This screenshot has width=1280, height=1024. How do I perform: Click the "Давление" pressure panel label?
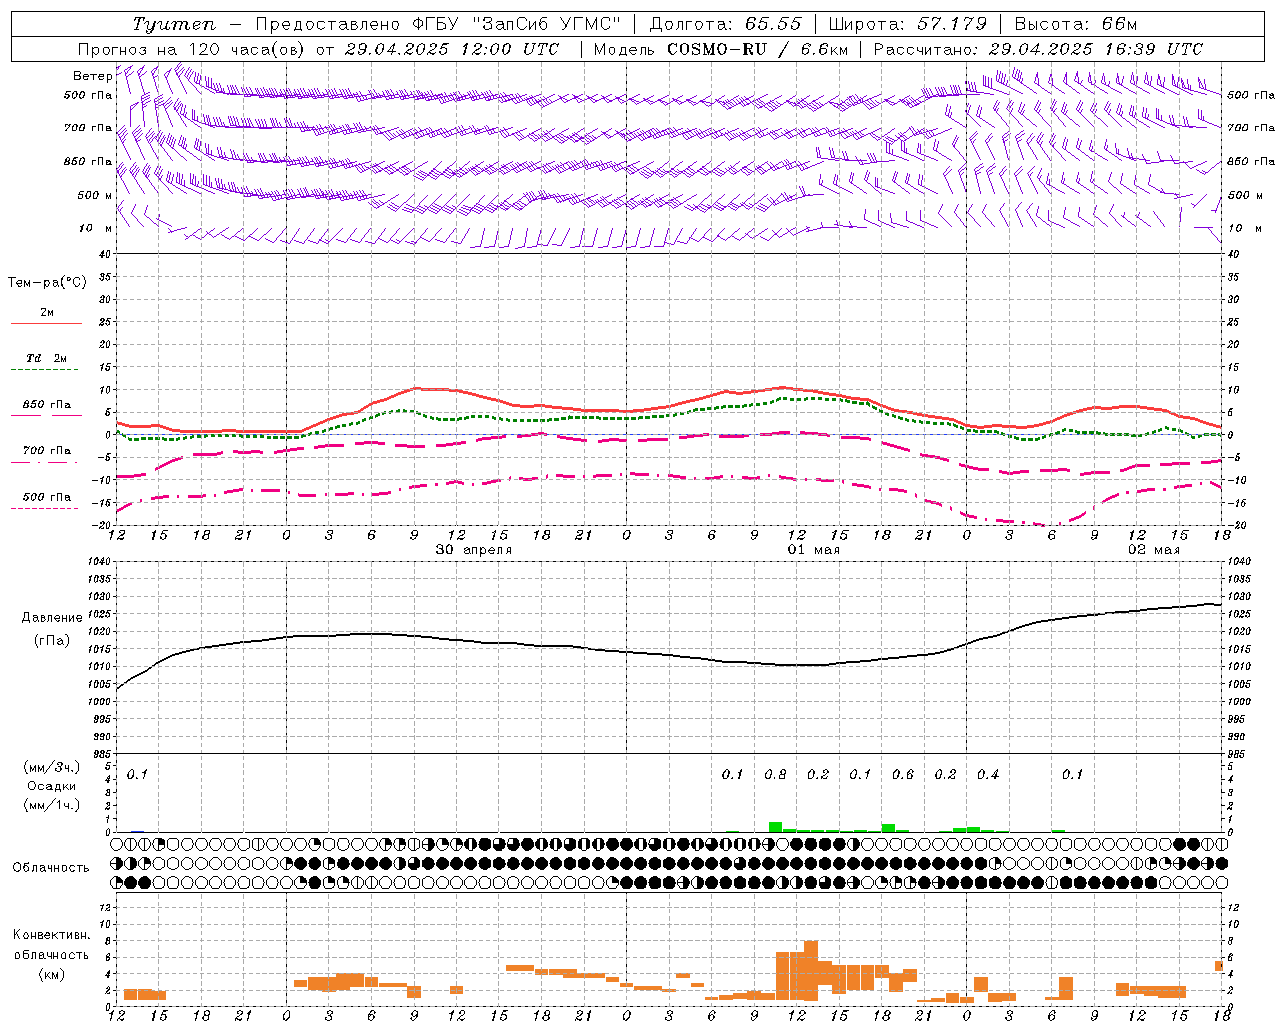[x=51, y=618]
